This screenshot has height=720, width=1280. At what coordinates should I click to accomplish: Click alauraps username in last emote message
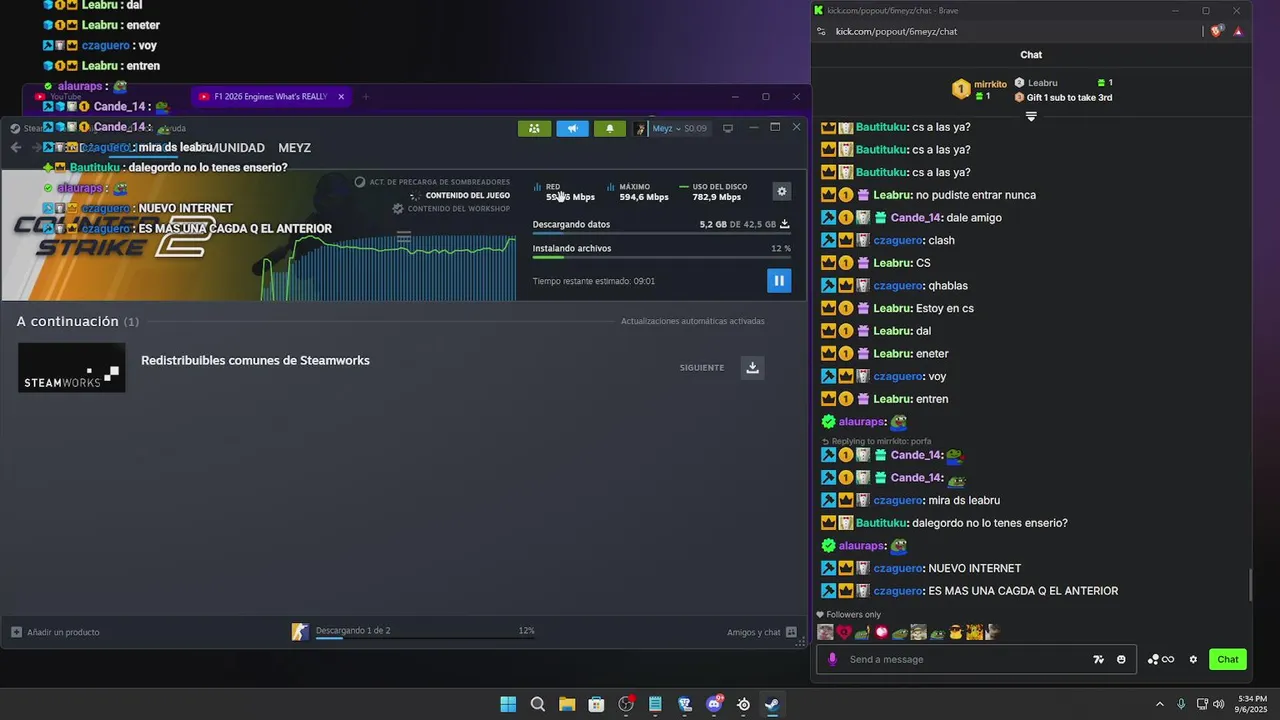[x=861, y=546]
